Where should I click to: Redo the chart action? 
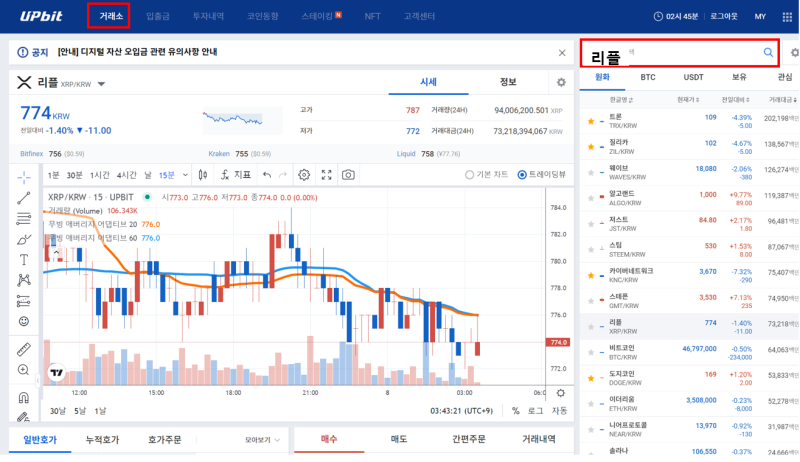tap(283, 175)
